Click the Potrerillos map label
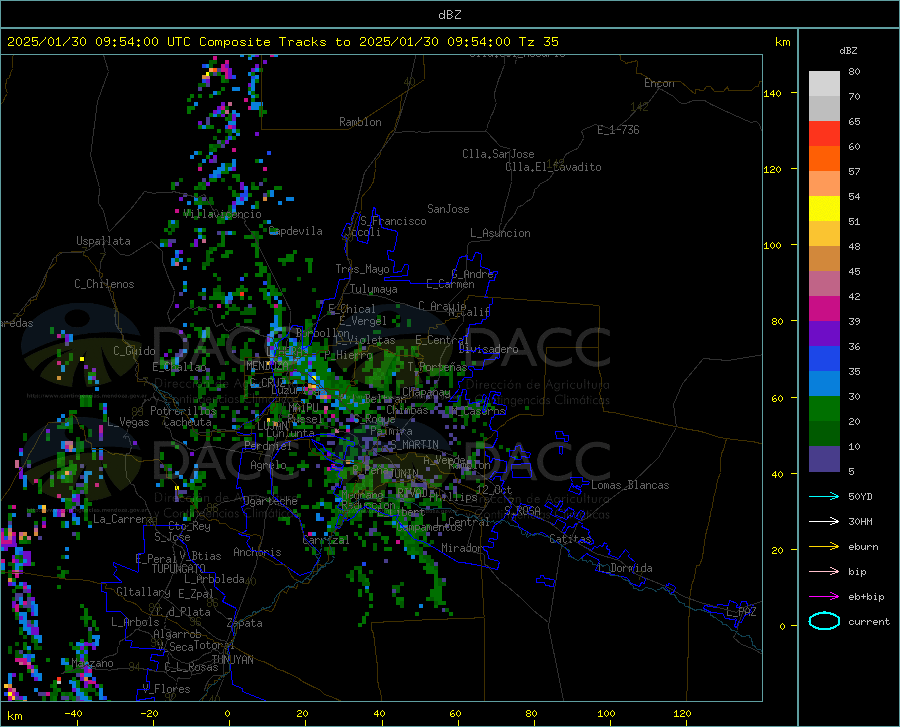 [x=183, y=411]
